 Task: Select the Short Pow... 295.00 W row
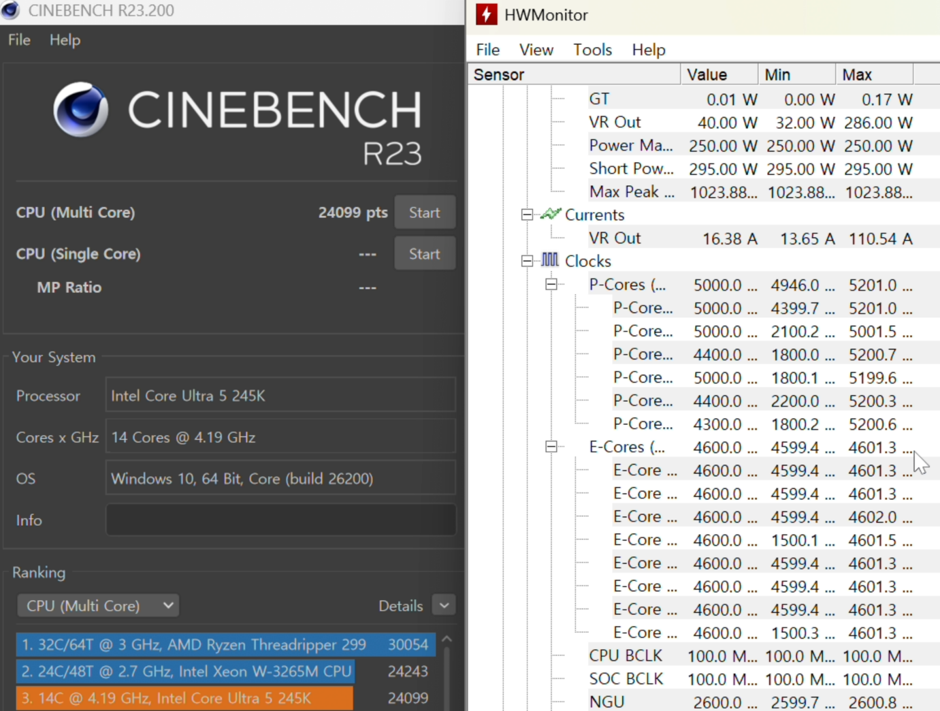point(751,168)
